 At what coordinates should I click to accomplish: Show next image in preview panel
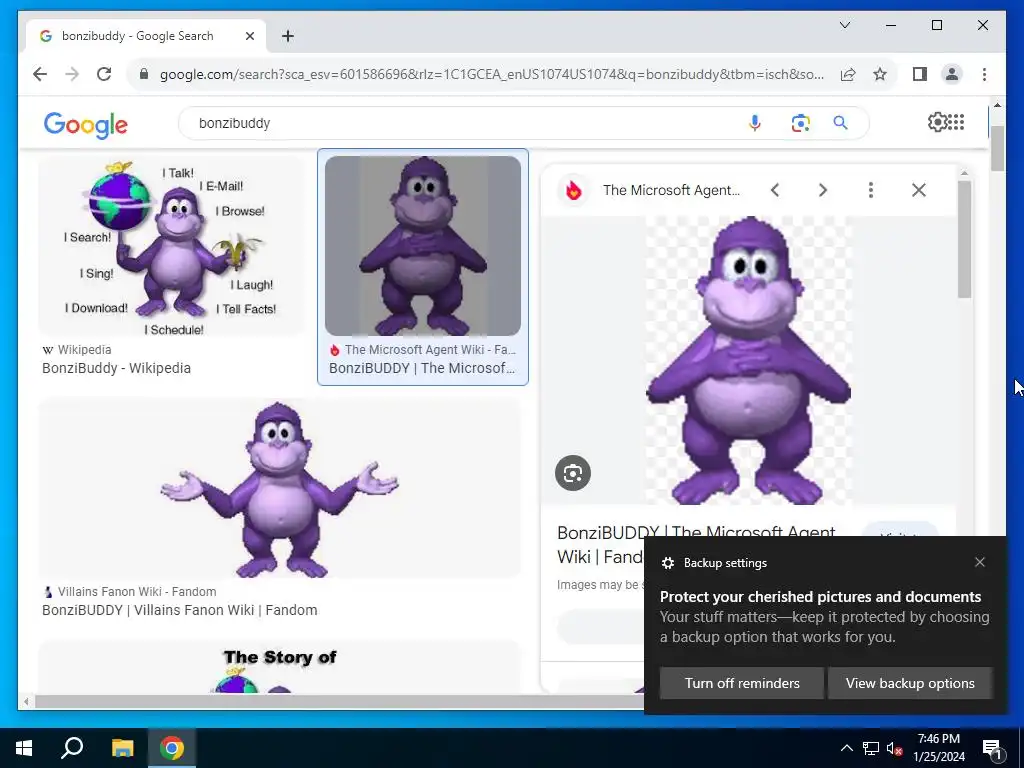tap(823, 190)
